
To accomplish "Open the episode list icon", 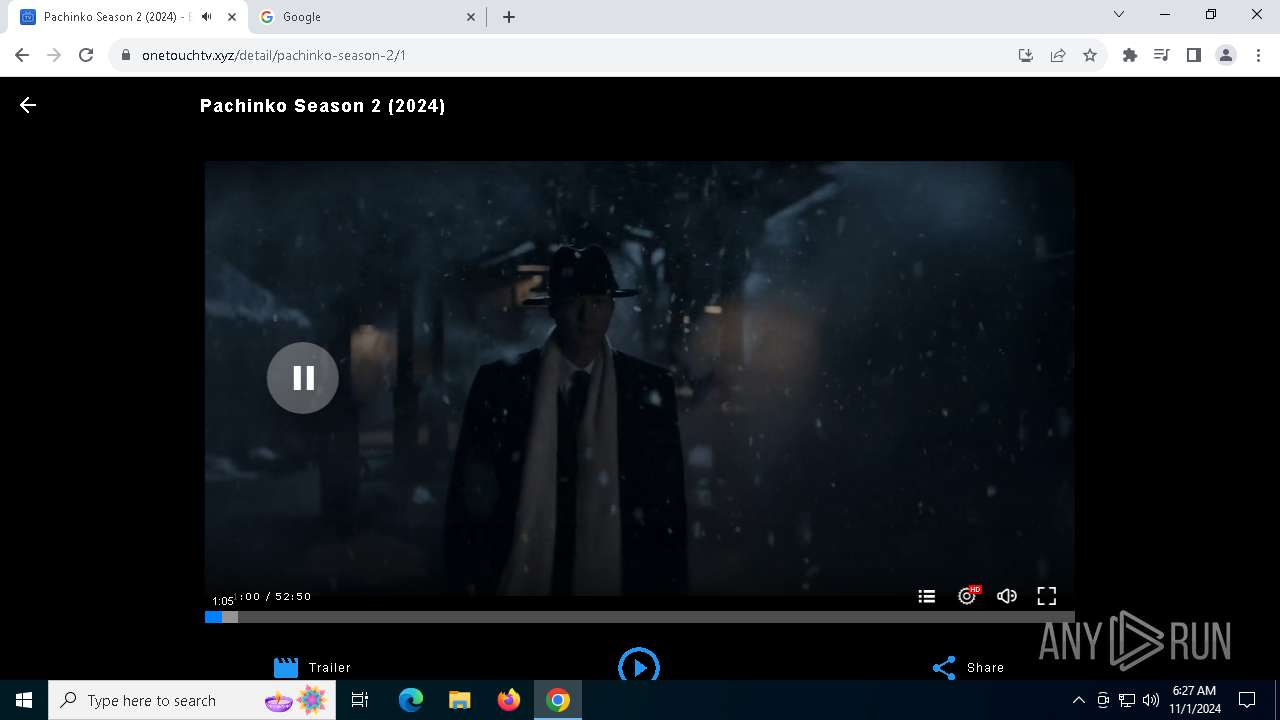I will 927,596.
